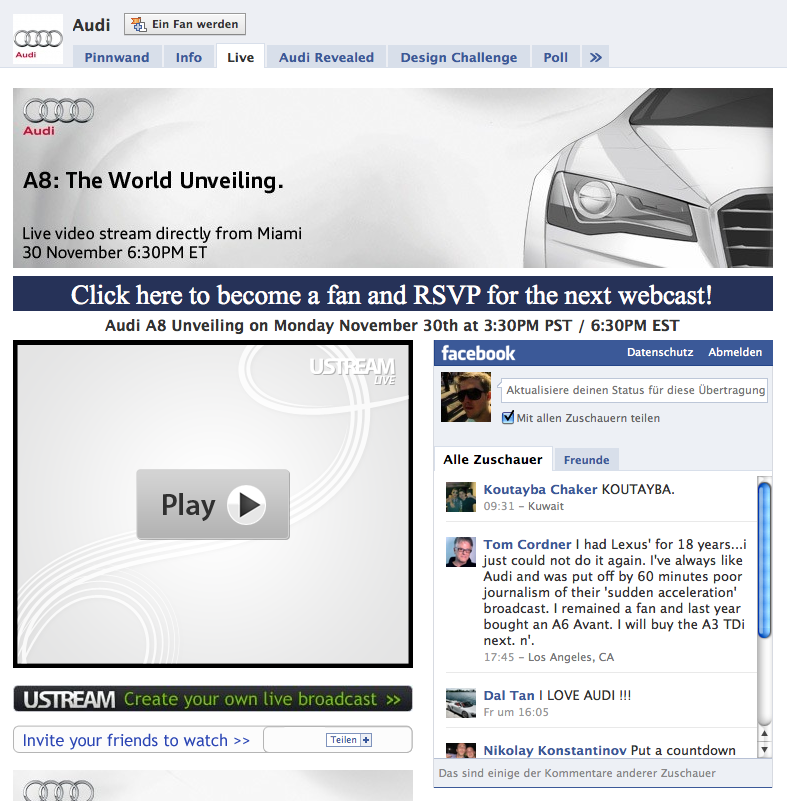Viewport: 787px width, 801px height.
Task: Click the Ustream Live logo in the player
Action: tap(352, 371)
